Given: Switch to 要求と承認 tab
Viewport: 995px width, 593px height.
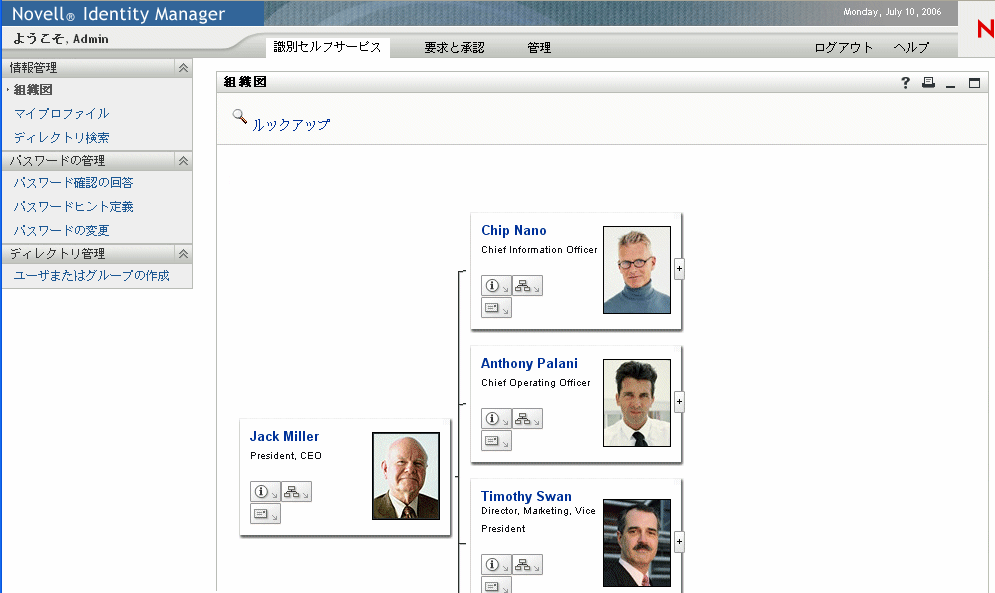Looking at the screenshot, I should [454, 48].
